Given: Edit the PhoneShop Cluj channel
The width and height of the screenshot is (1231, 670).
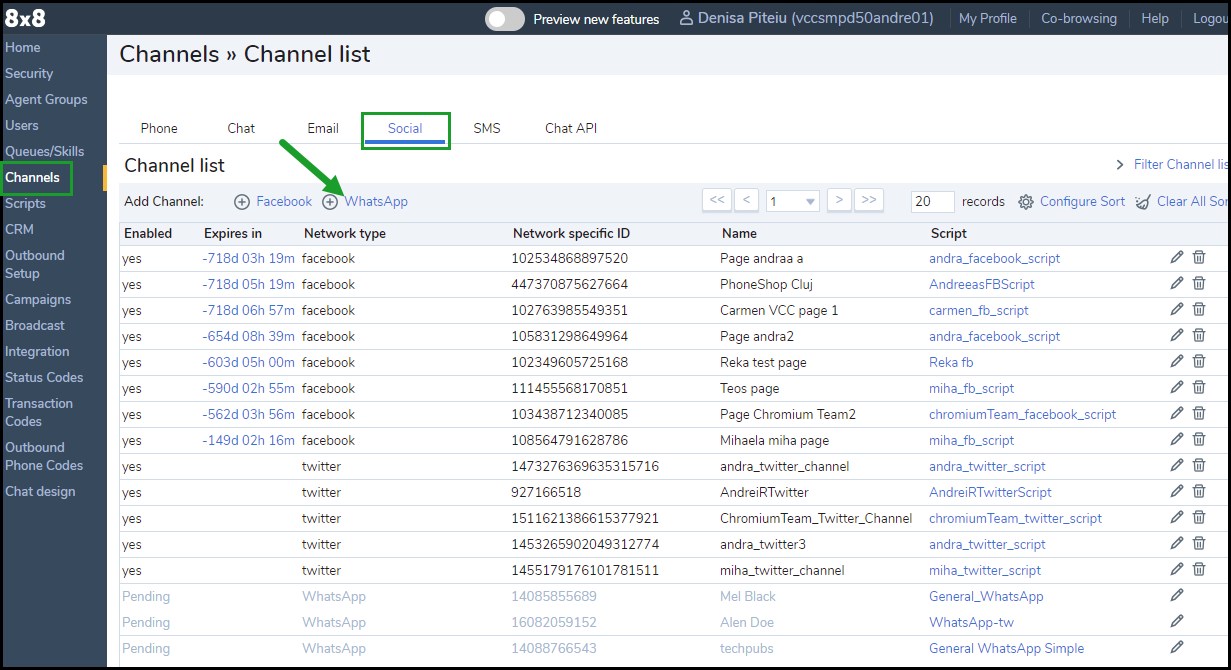Looking at the screenshot, I should click(1177, 283).
